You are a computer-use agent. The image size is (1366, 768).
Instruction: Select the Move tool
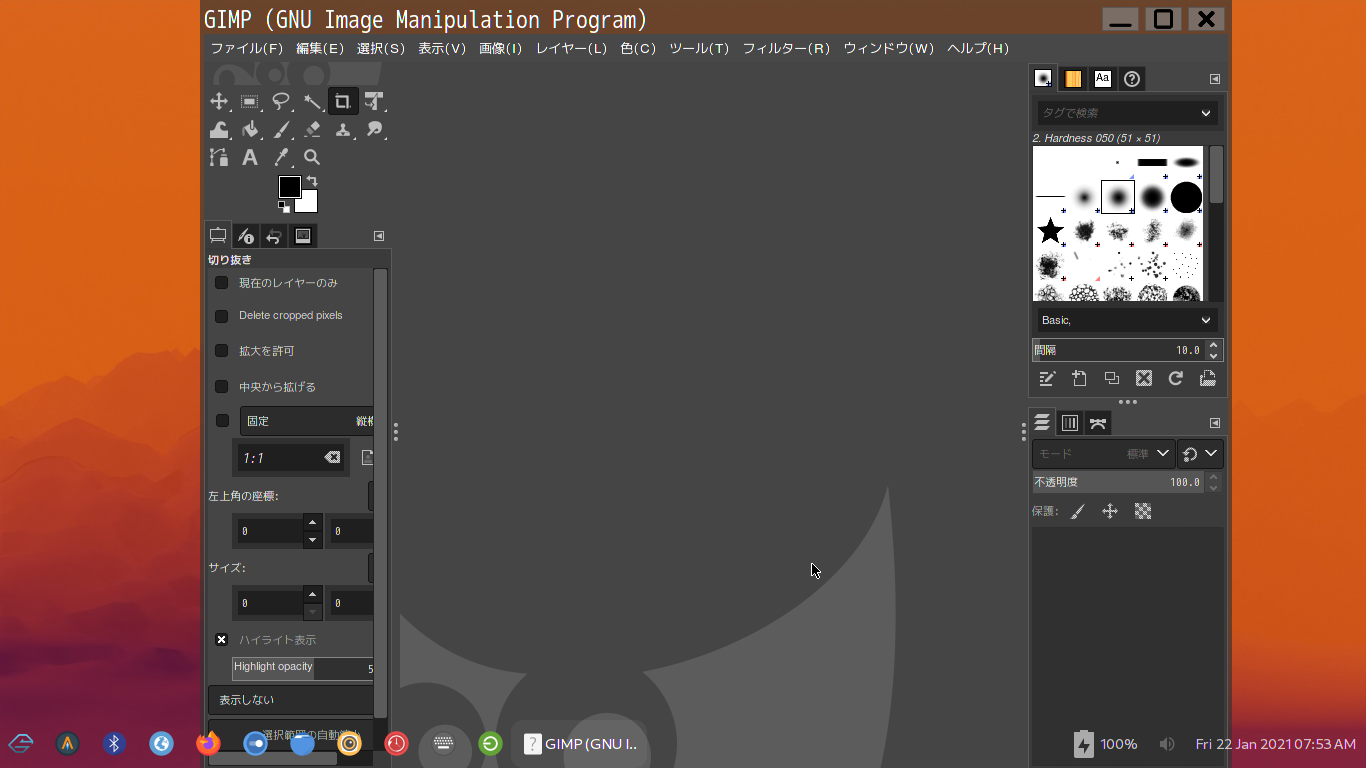(219, 101)
